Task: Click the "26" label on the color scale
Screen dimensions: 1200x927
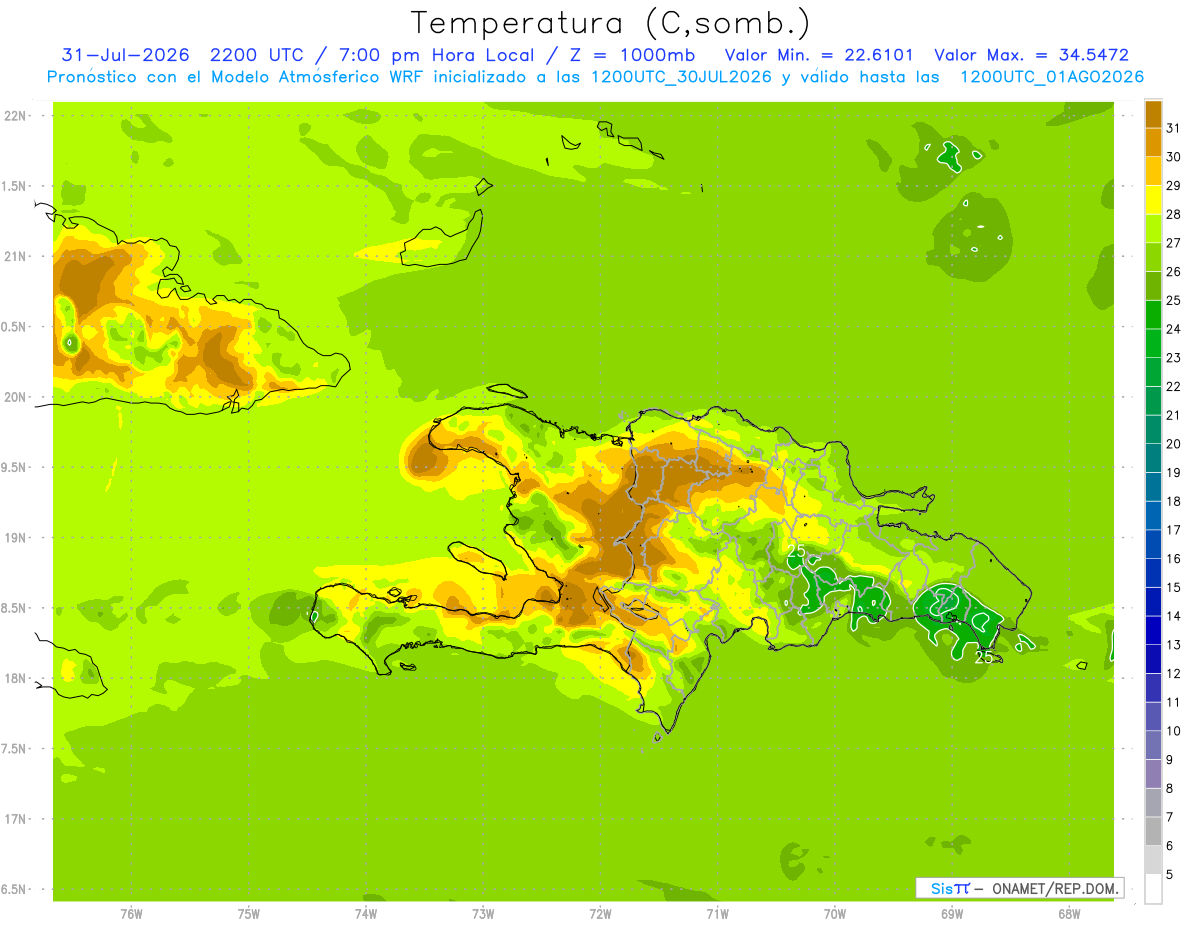Action: (1174, 272)
